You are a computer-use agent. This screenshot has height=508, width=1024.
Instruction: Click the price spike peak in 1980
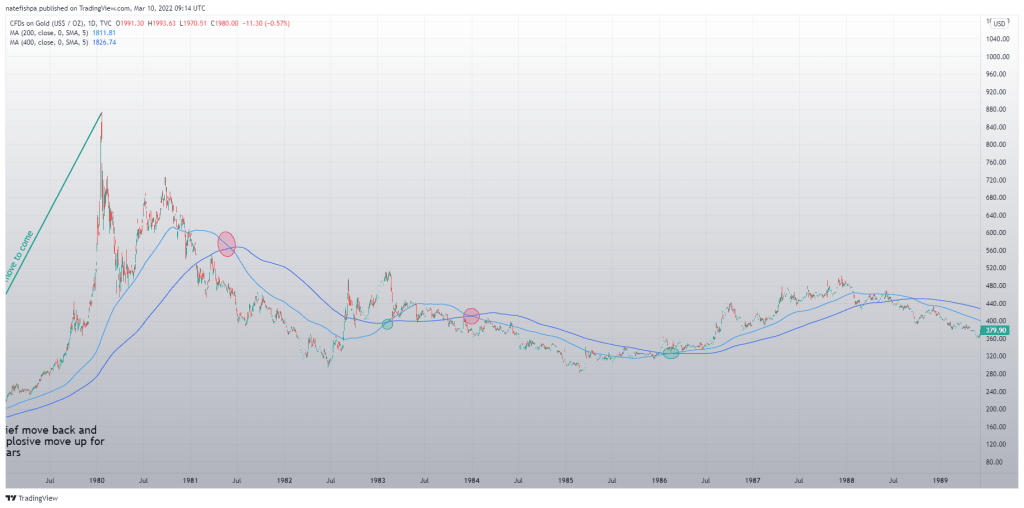pyautogui.click(x=101, y=116)
